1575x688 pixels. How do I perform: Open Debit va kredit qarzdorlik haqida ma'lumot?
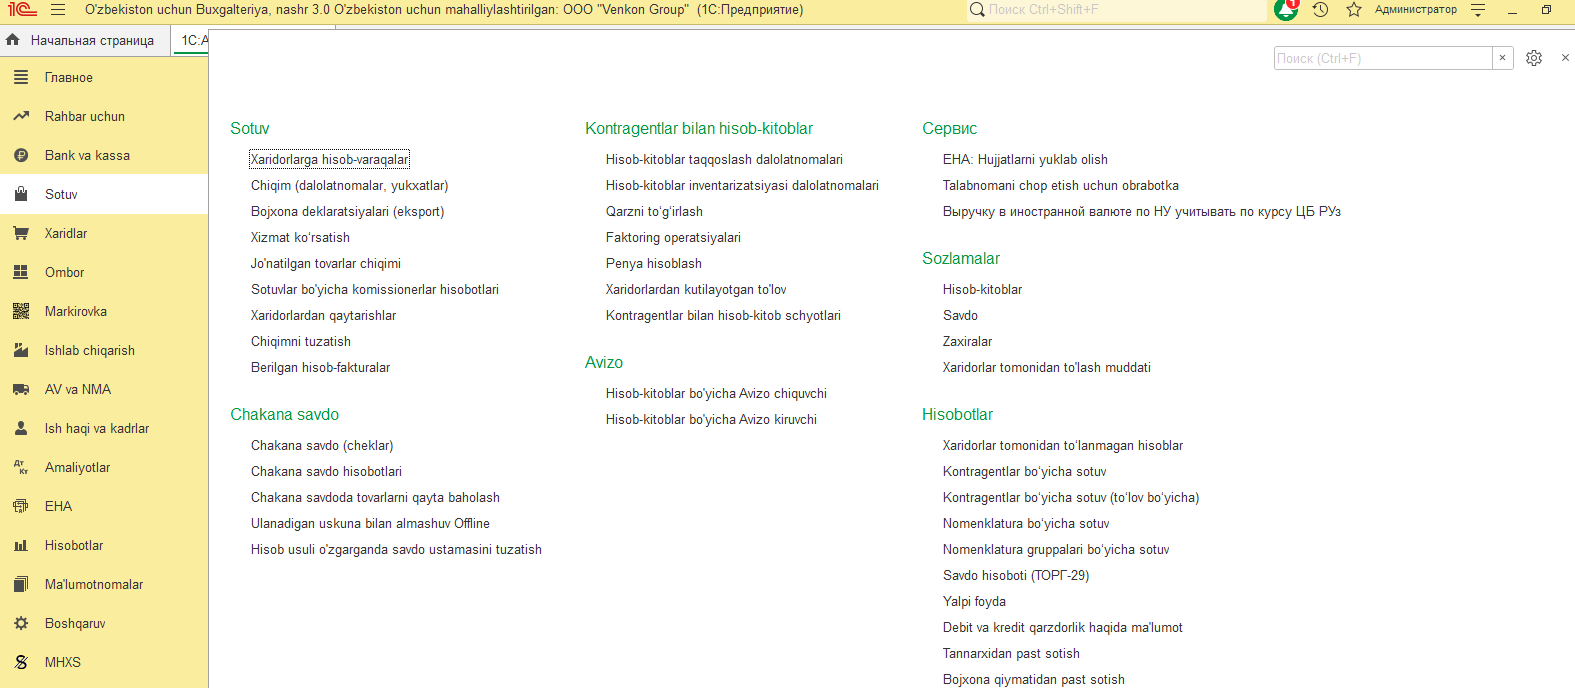point(1062,627)
